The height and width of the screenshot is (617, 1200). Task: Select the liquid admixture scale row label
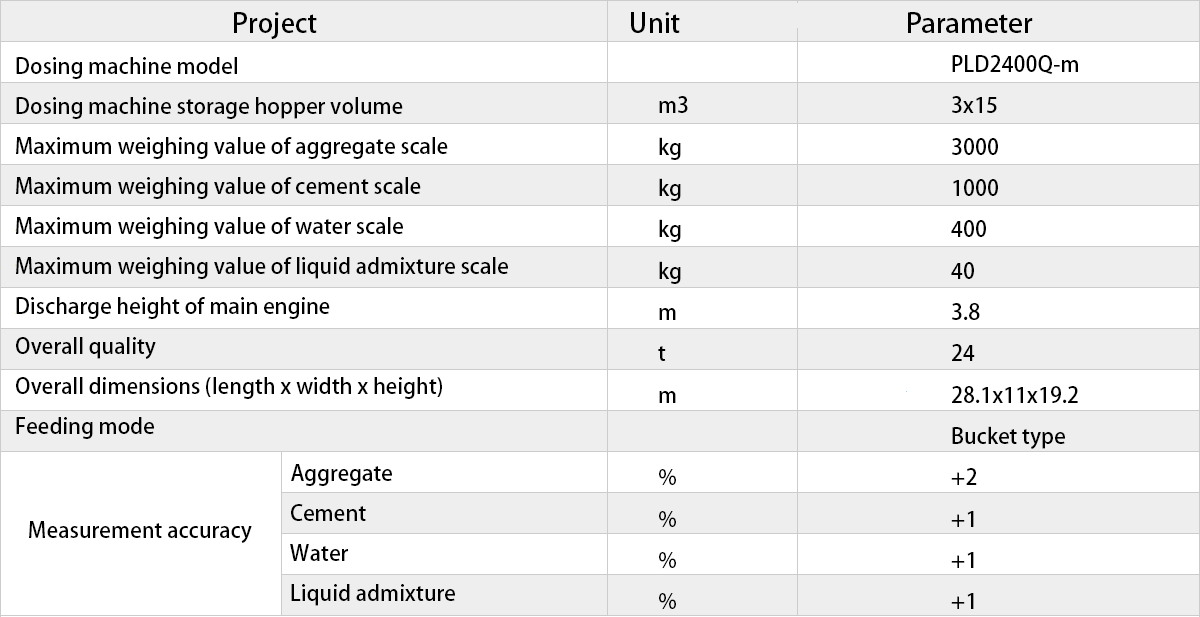(x=262, y=267)
